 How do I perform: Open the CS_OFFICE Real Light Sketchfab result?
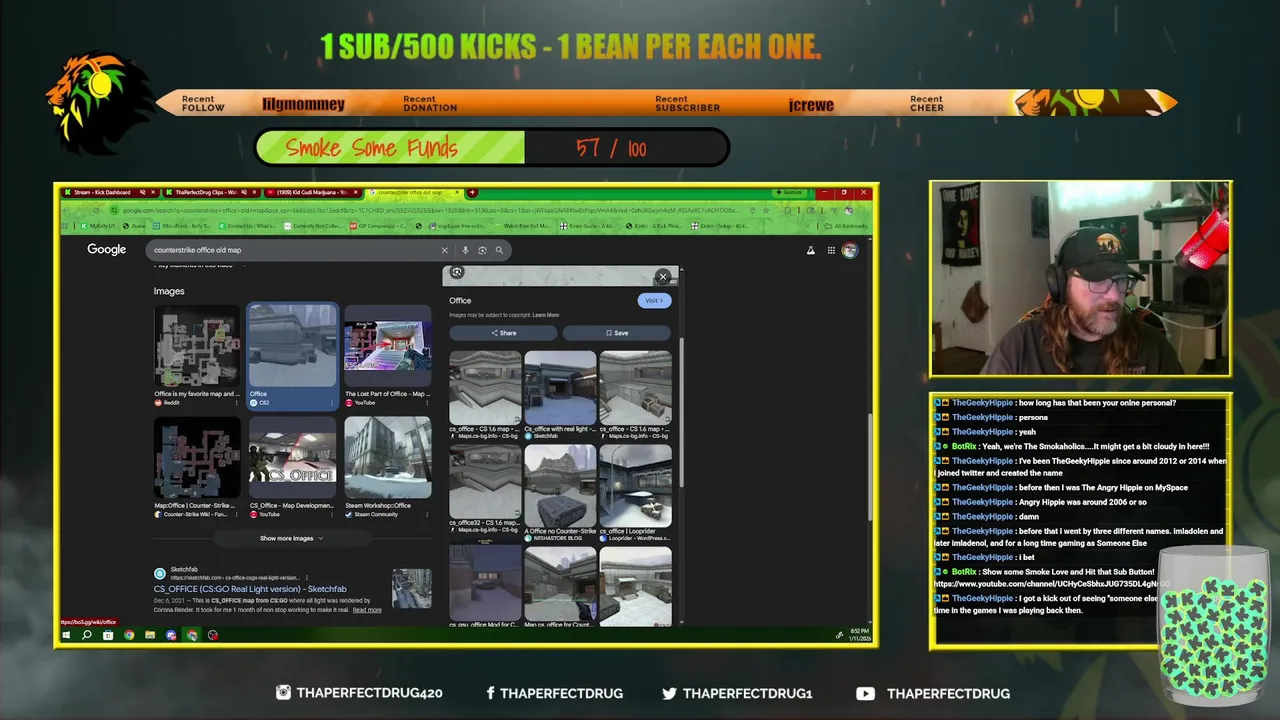(250, 589)
